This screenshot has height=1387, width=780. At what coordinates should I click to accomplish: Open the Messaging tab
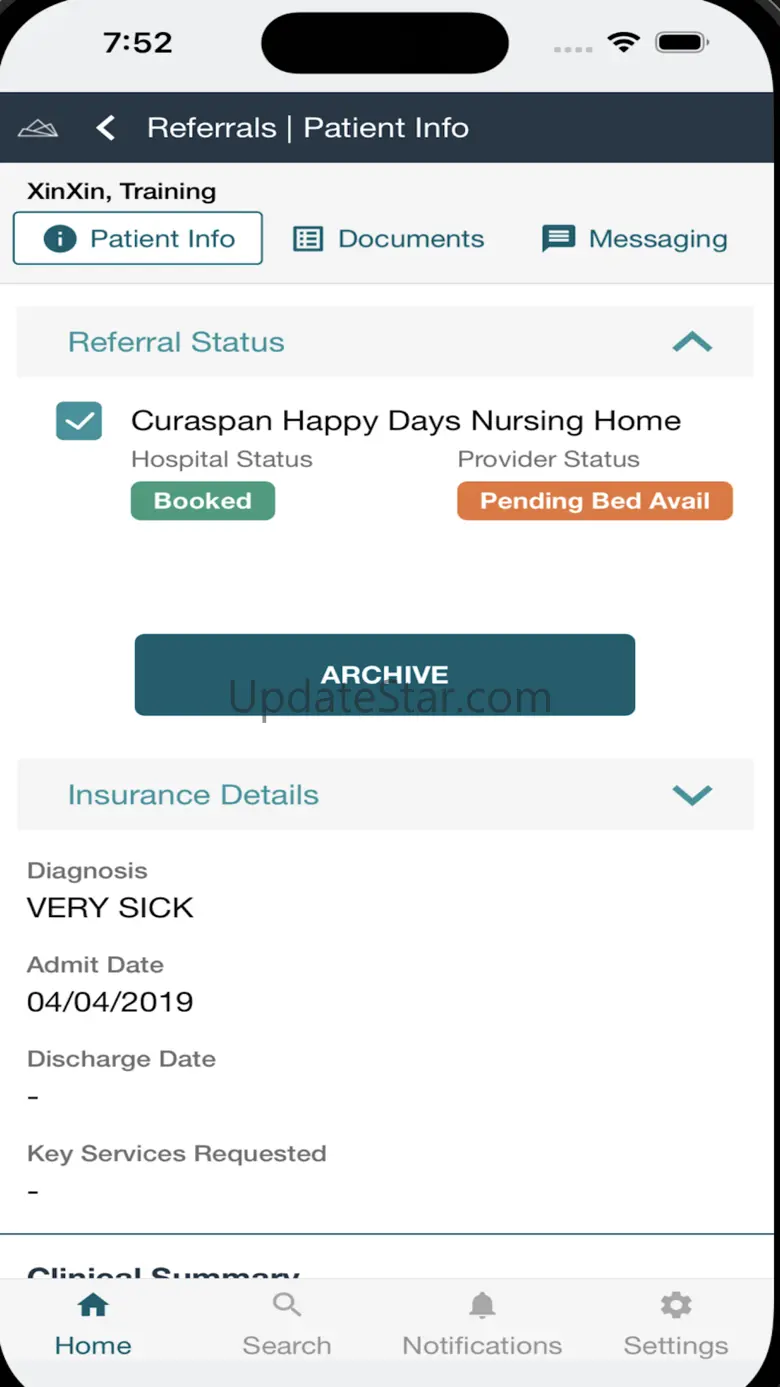[x=657, y=239]
